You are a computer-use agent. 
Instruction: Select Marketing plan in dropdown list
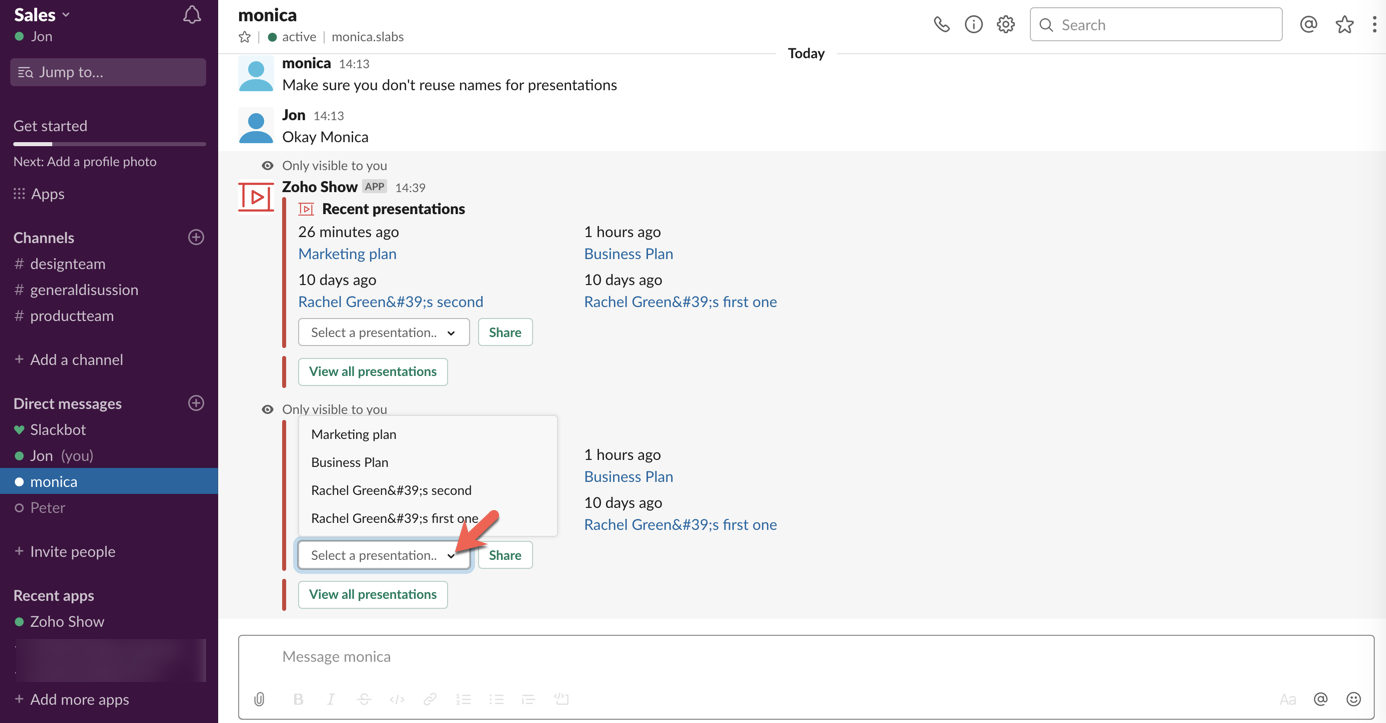[x=354, y=434]
